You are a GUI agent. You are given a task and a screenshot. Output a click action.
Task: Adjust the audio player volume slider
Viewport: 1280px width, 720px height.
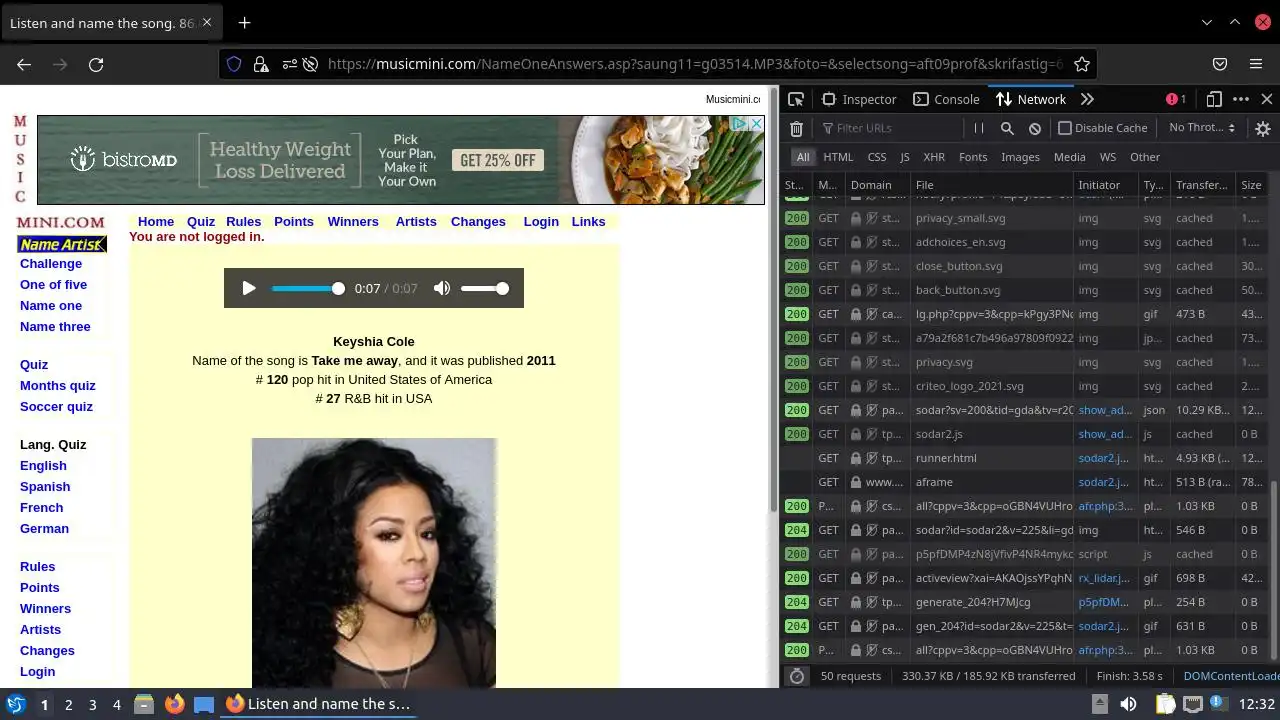[485, 288]
